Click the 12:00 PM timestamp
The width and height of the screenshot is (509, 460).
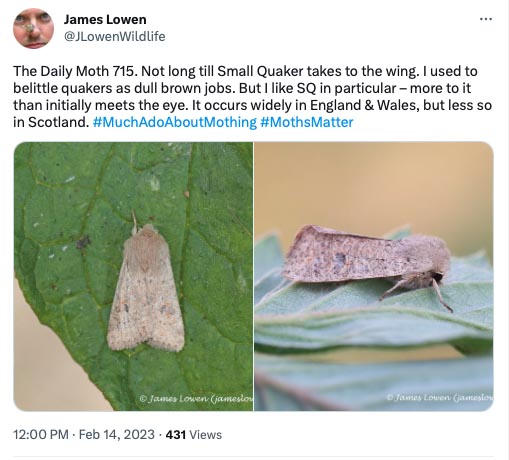[41, 435]
